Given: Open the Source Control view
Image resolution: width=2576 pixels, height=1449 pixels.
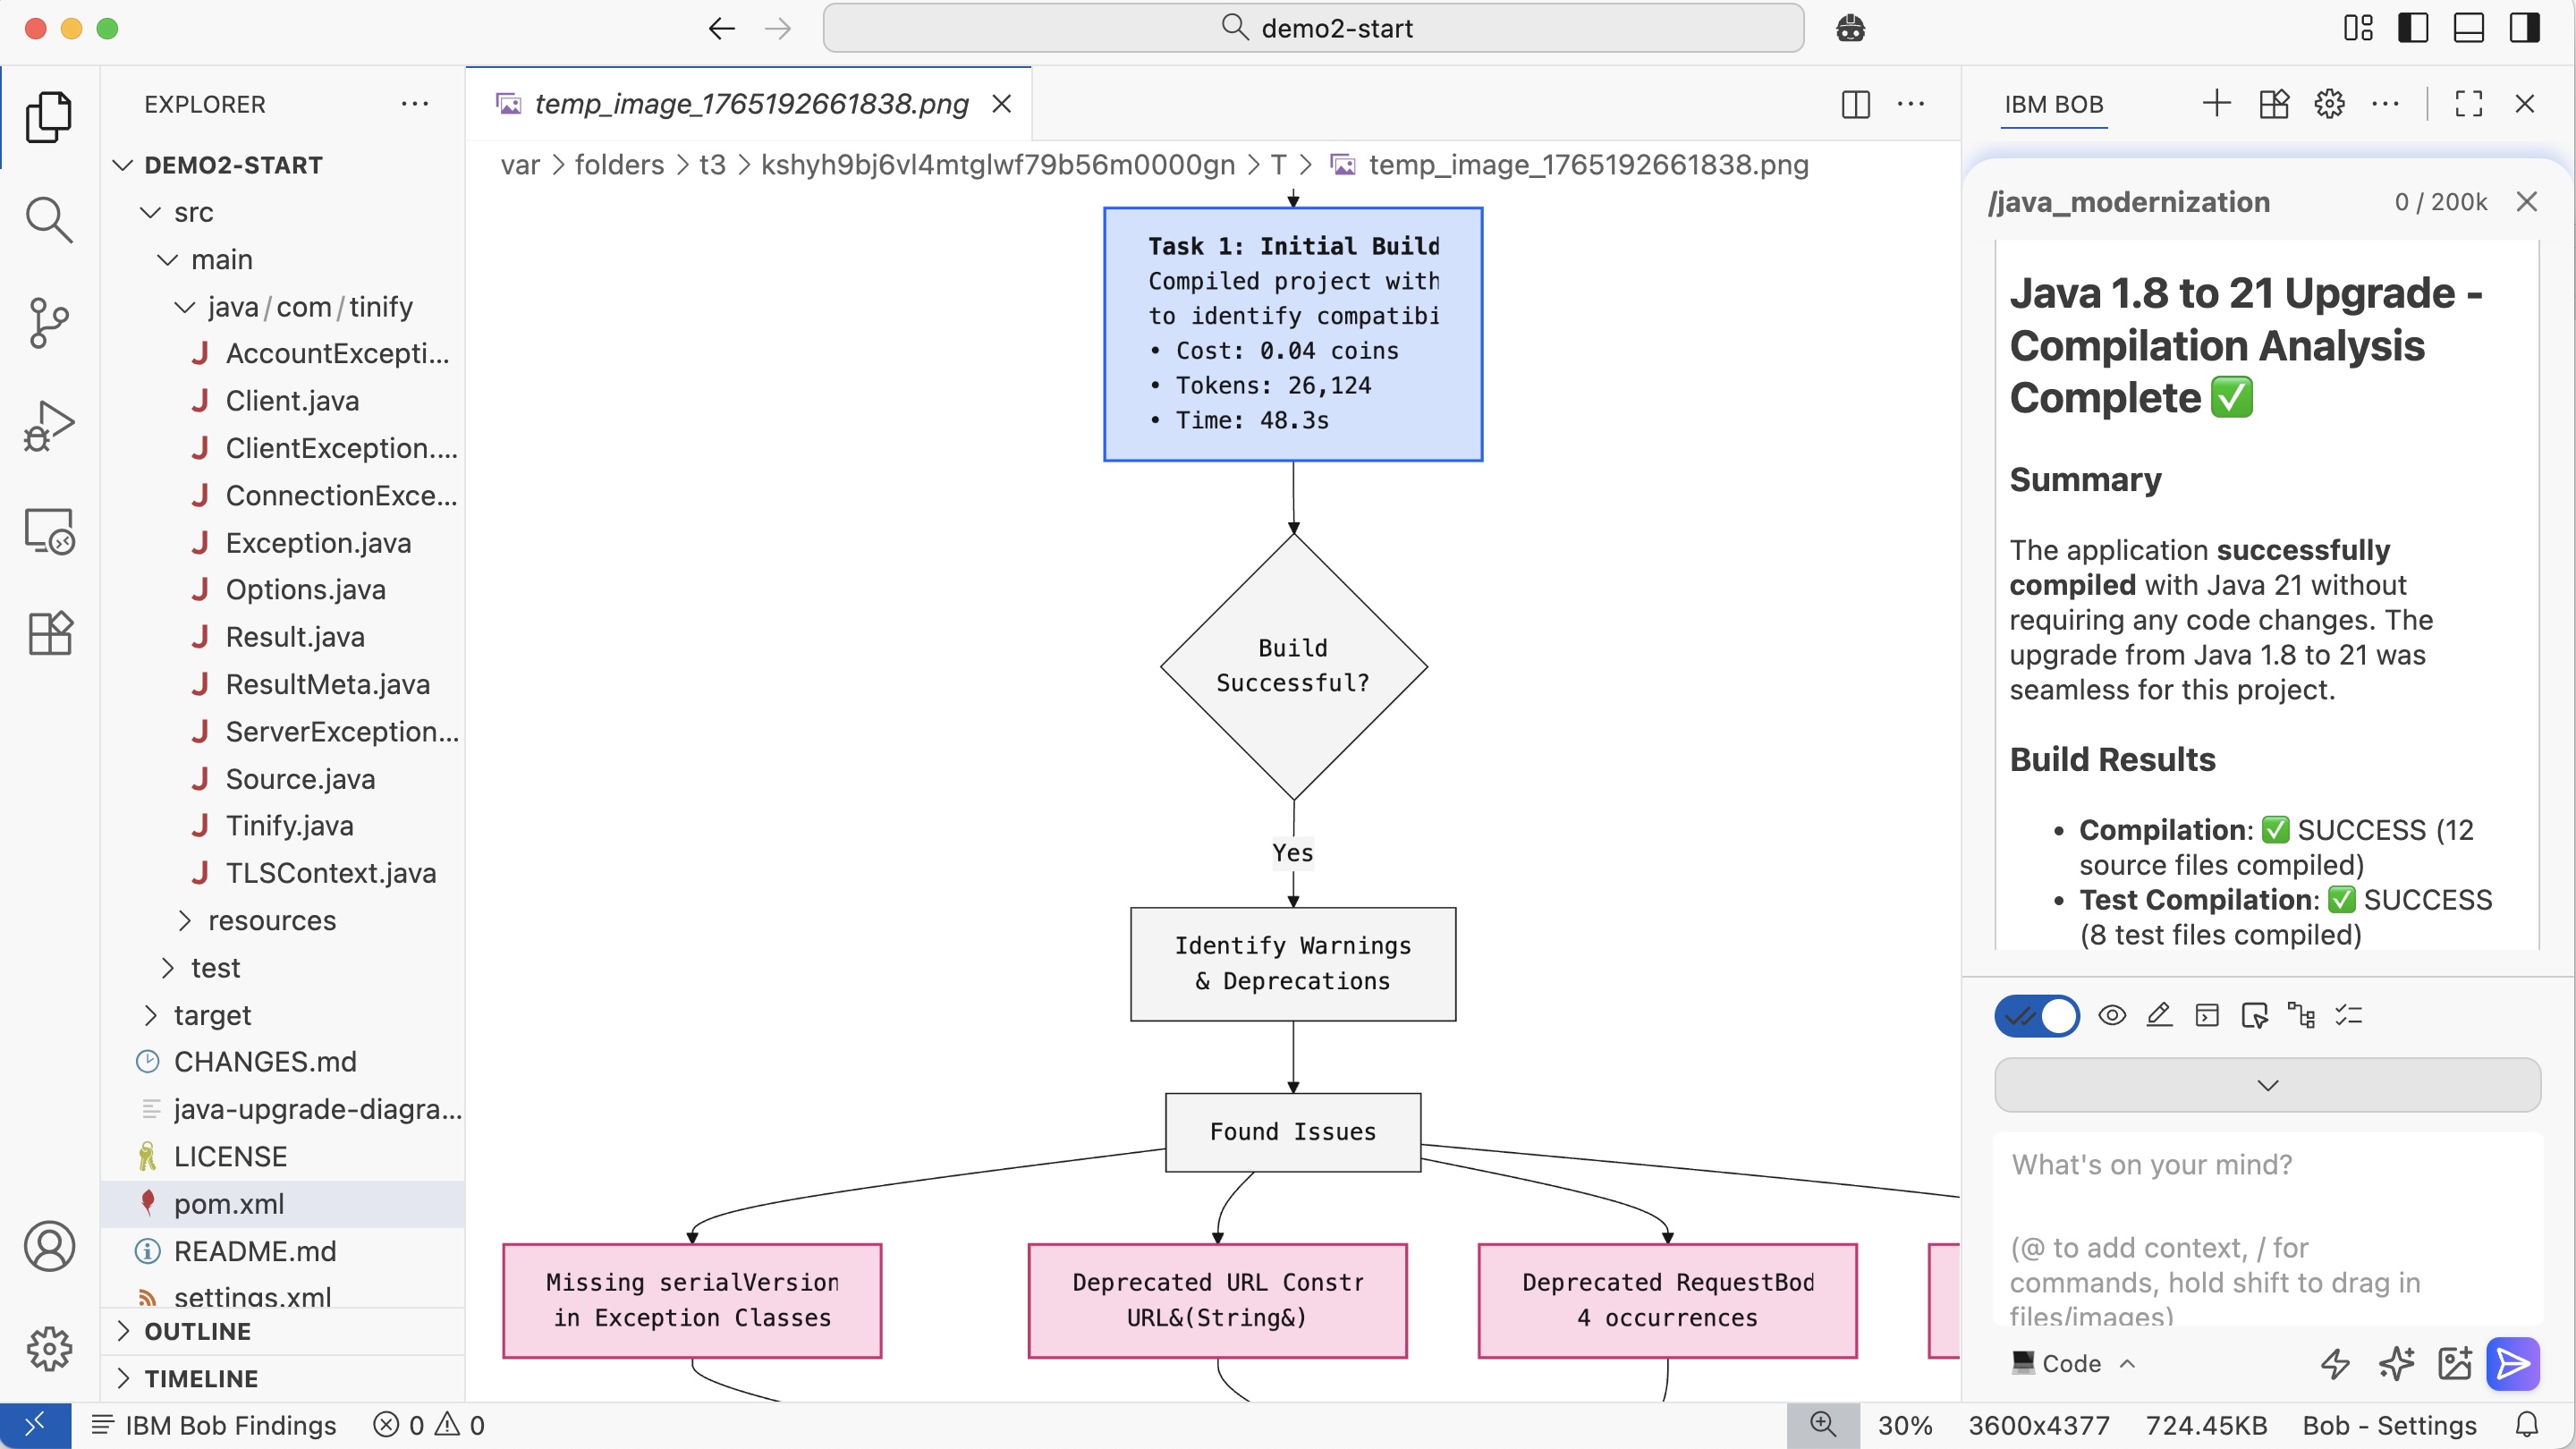Looking at the screenshot, I should click(48, 322).
